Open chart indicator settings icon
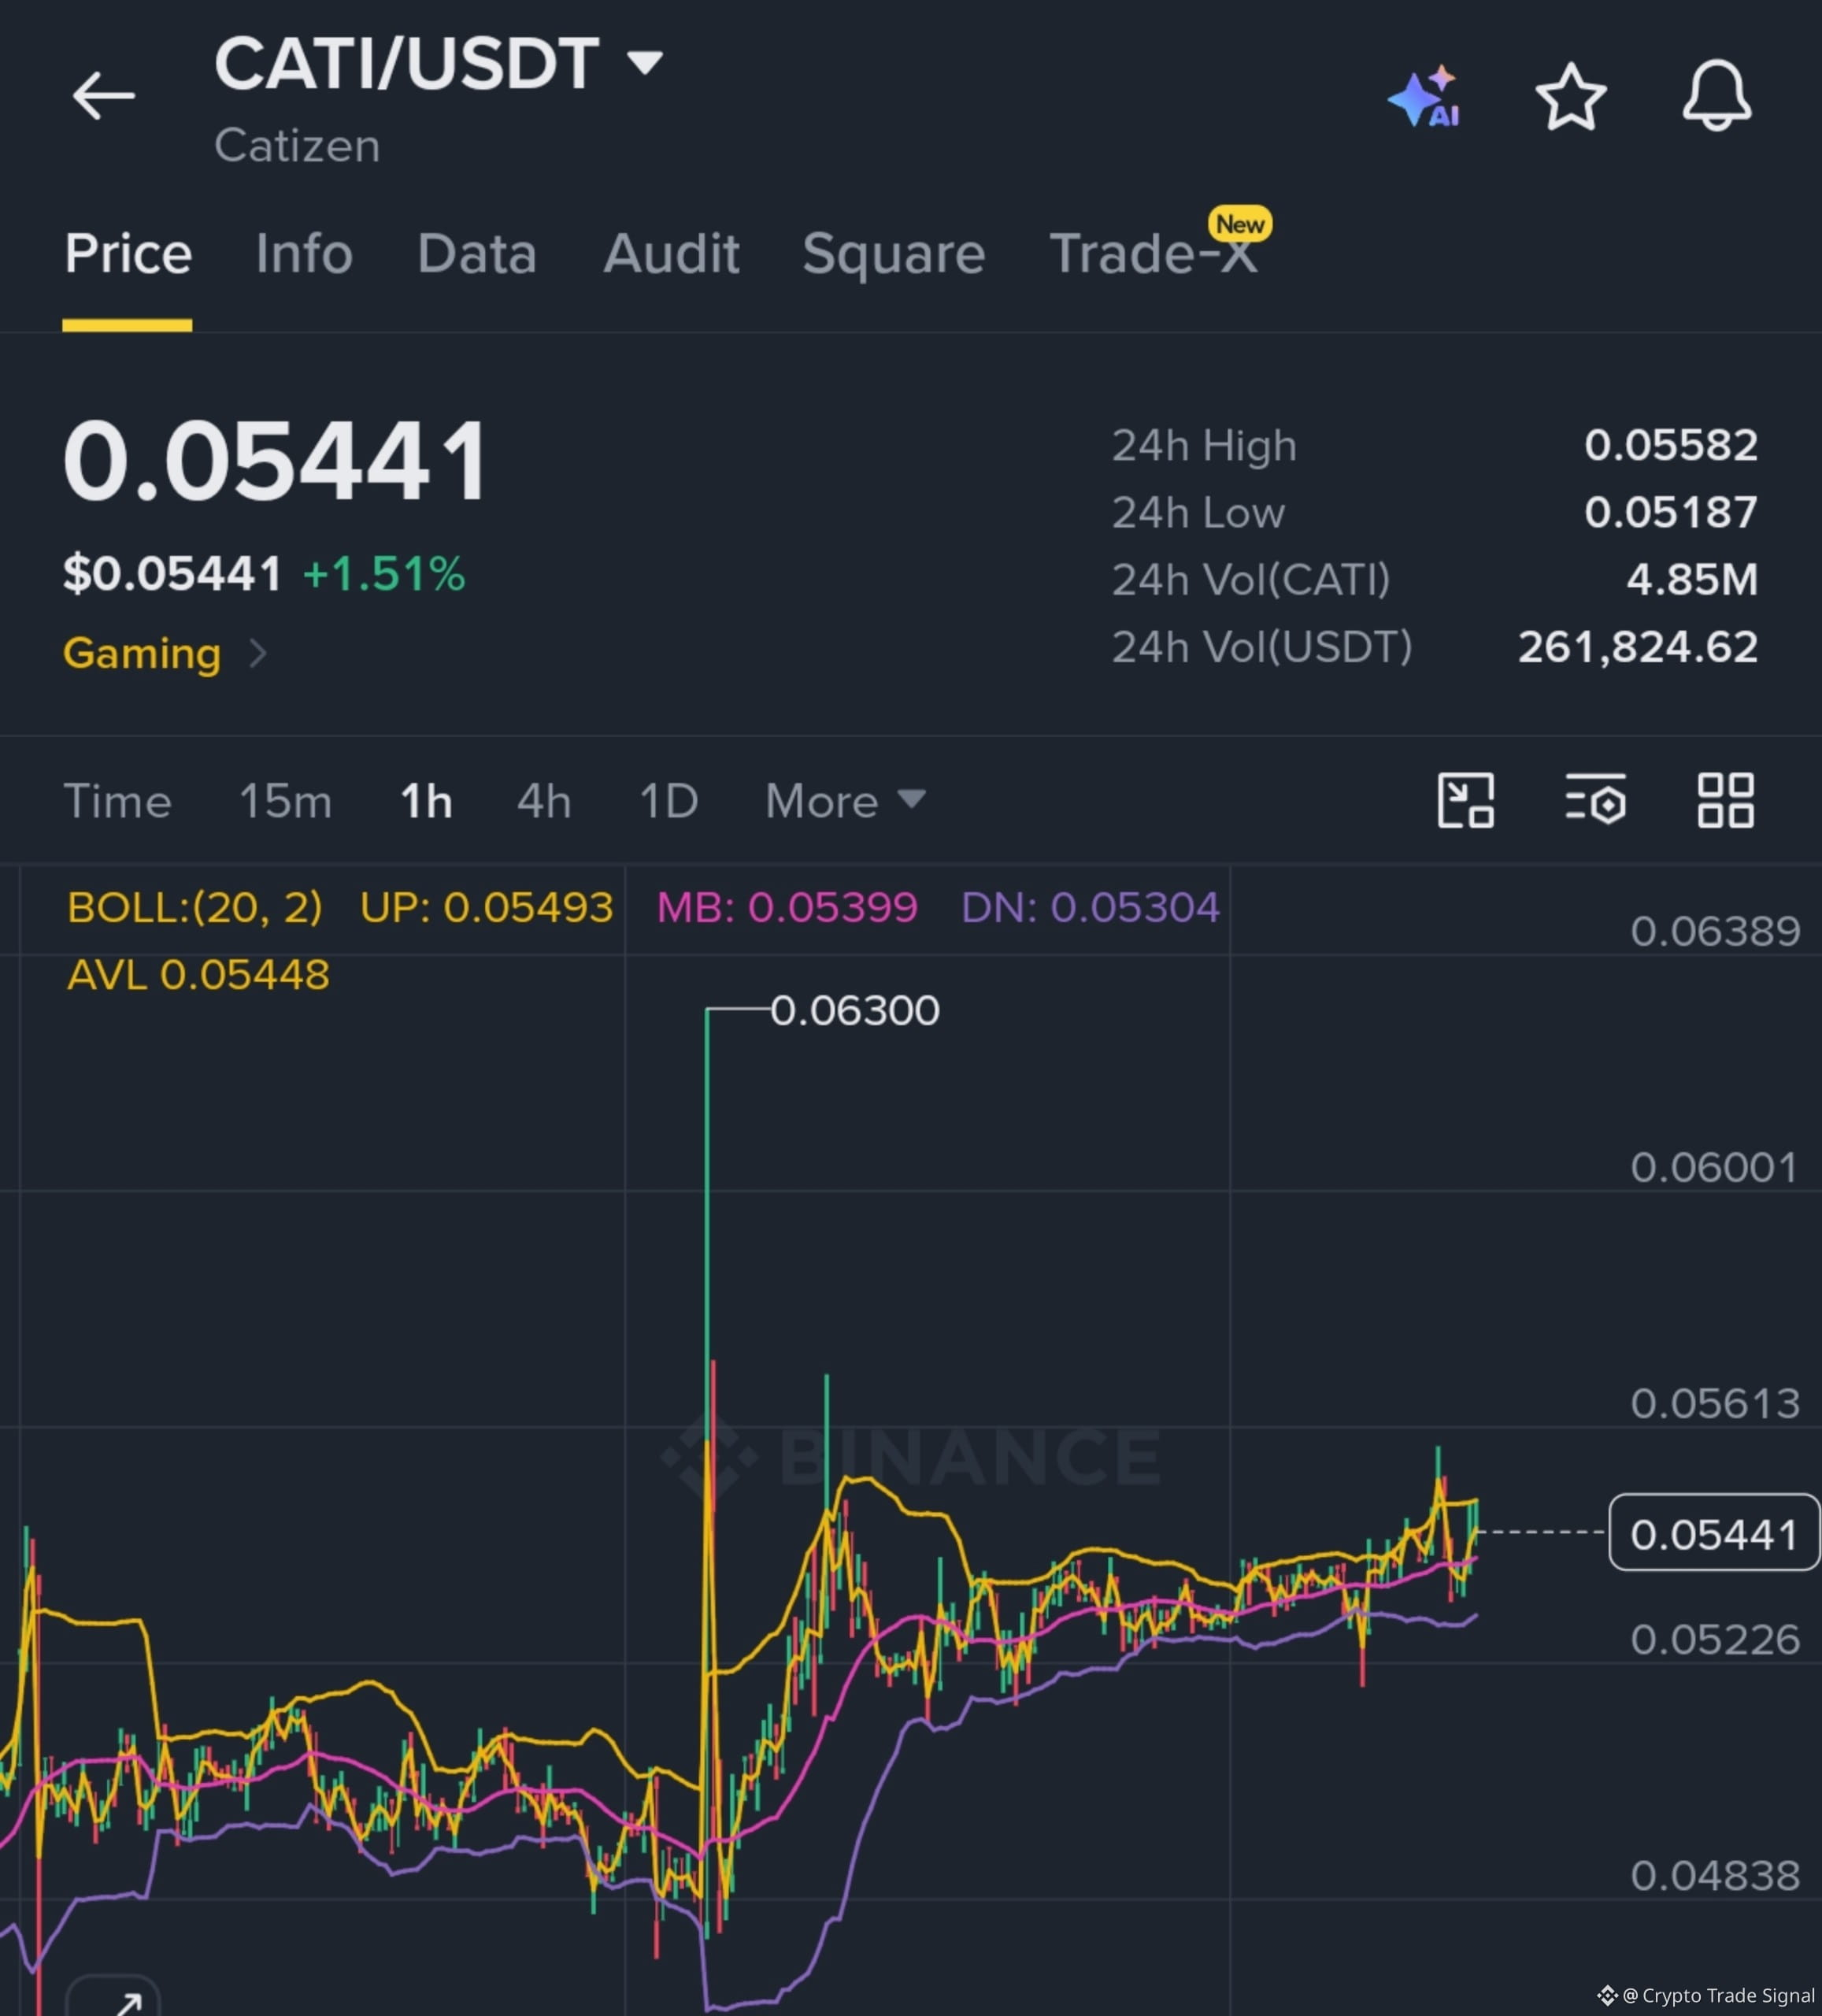This screenshot has height=2016, width=1822. coord(1596,800)
